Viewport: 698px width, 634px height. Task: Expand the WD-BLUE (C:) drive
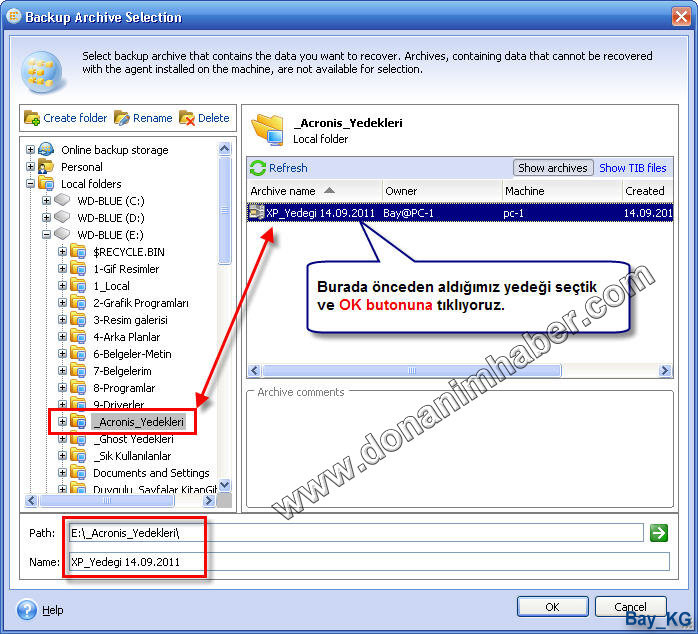point(46,200)
